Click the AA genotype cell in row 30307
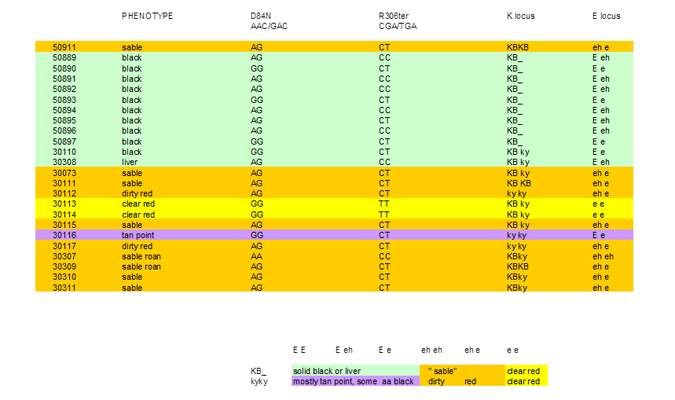675x400 pixels. point(257,256)
